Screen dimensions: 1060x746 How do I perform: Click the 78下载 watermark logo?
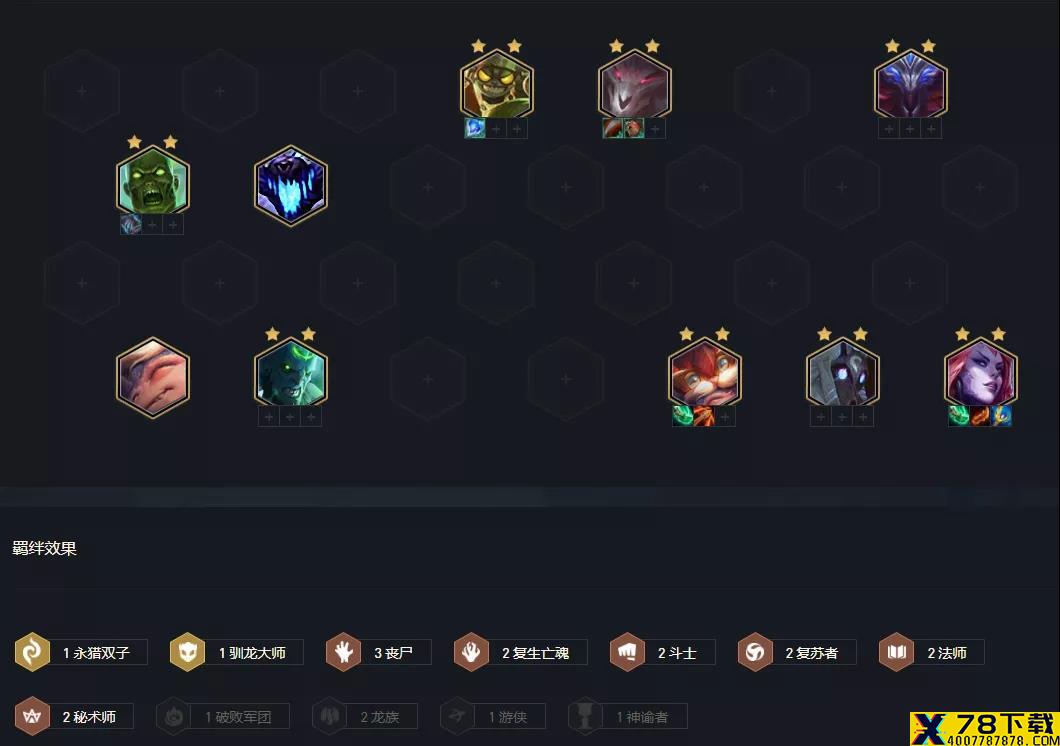coord(985,729)
